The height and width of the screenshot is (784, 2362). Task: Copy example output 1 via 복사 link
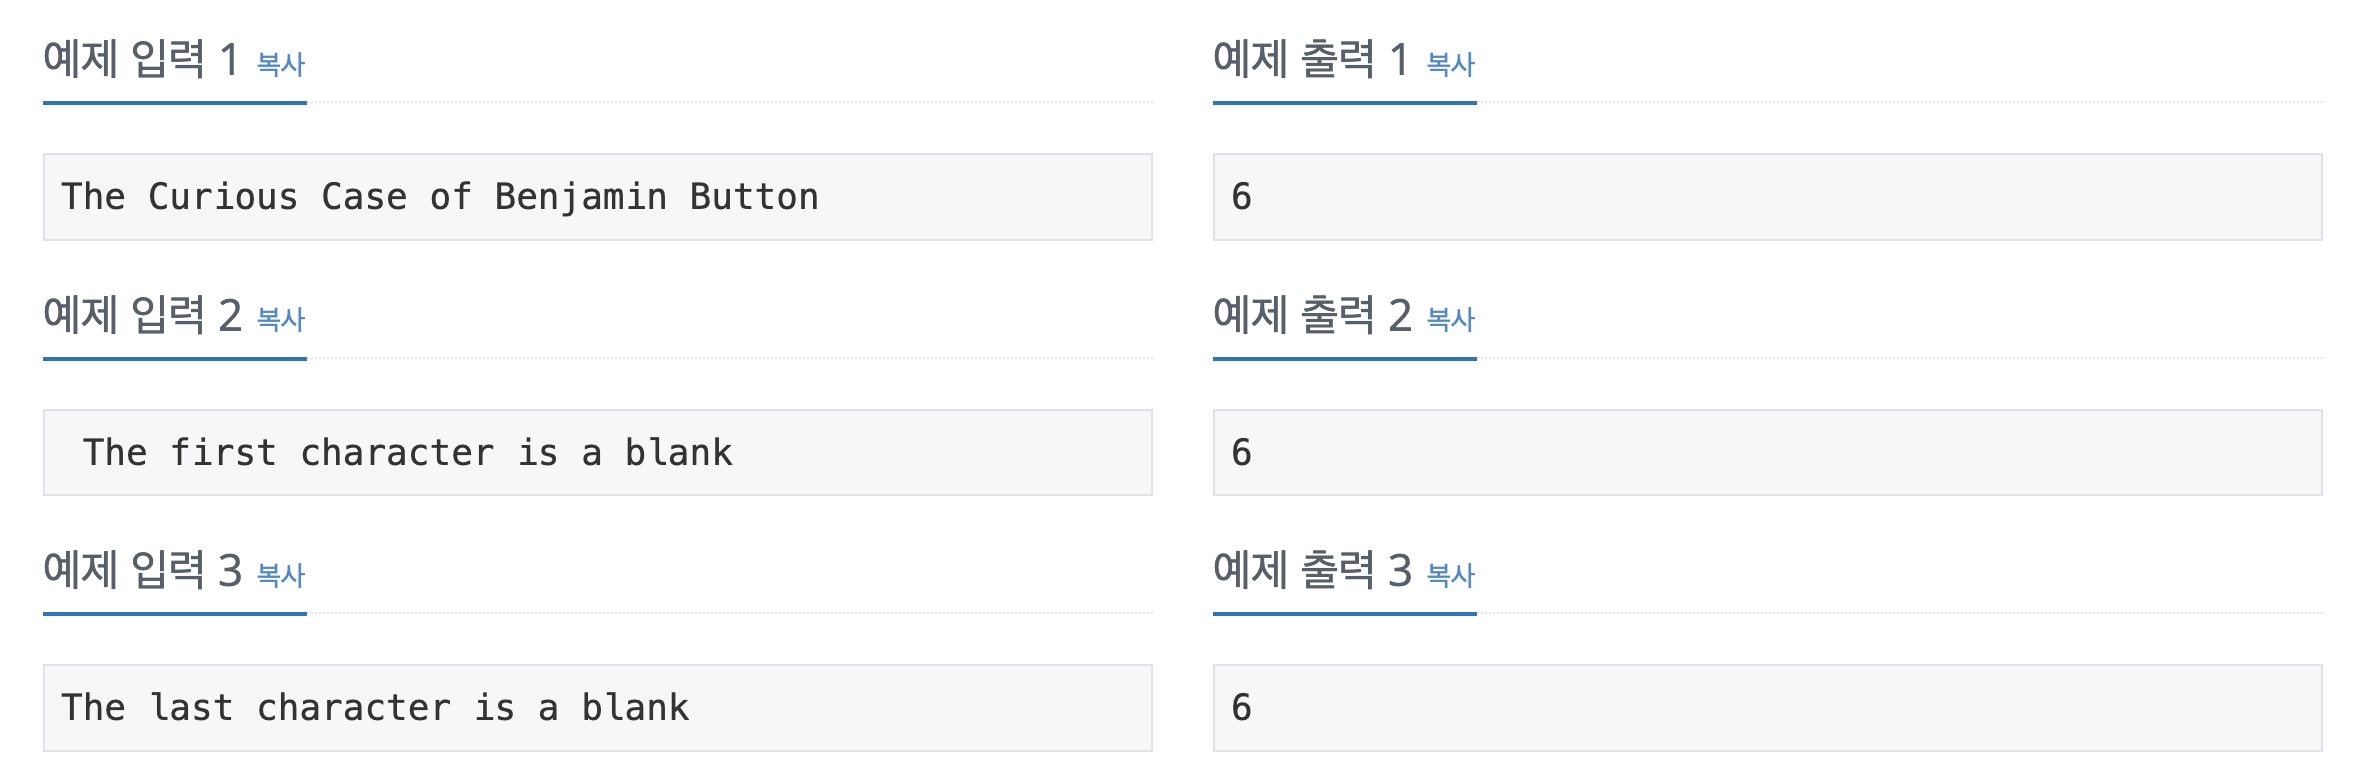point(1450,64)
